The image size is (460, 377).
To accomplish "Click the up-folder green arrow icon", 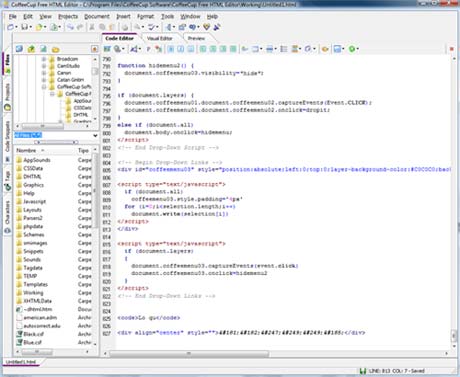I will point(31,49).
